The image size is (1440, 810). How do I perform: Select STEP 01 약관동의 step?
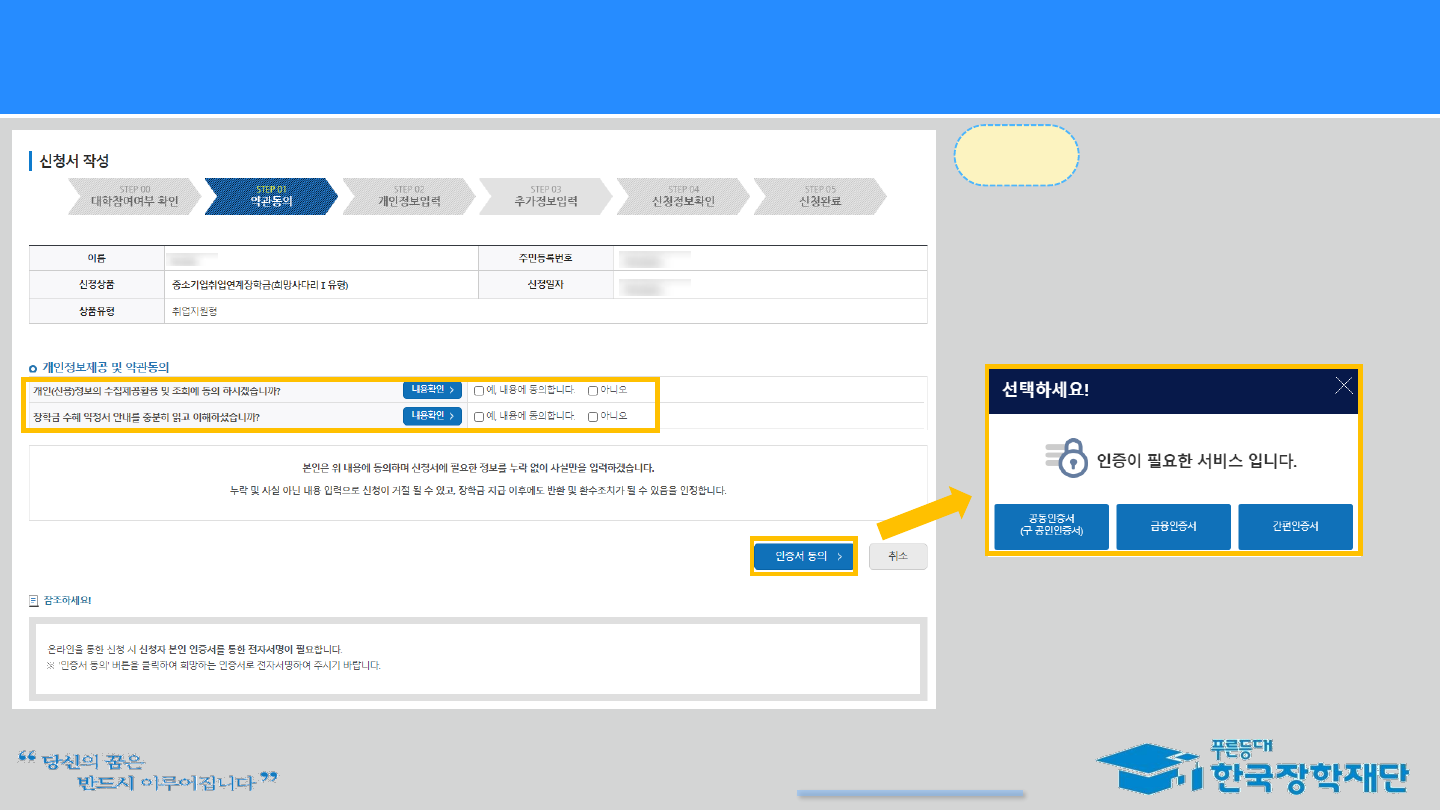(271, 196)
